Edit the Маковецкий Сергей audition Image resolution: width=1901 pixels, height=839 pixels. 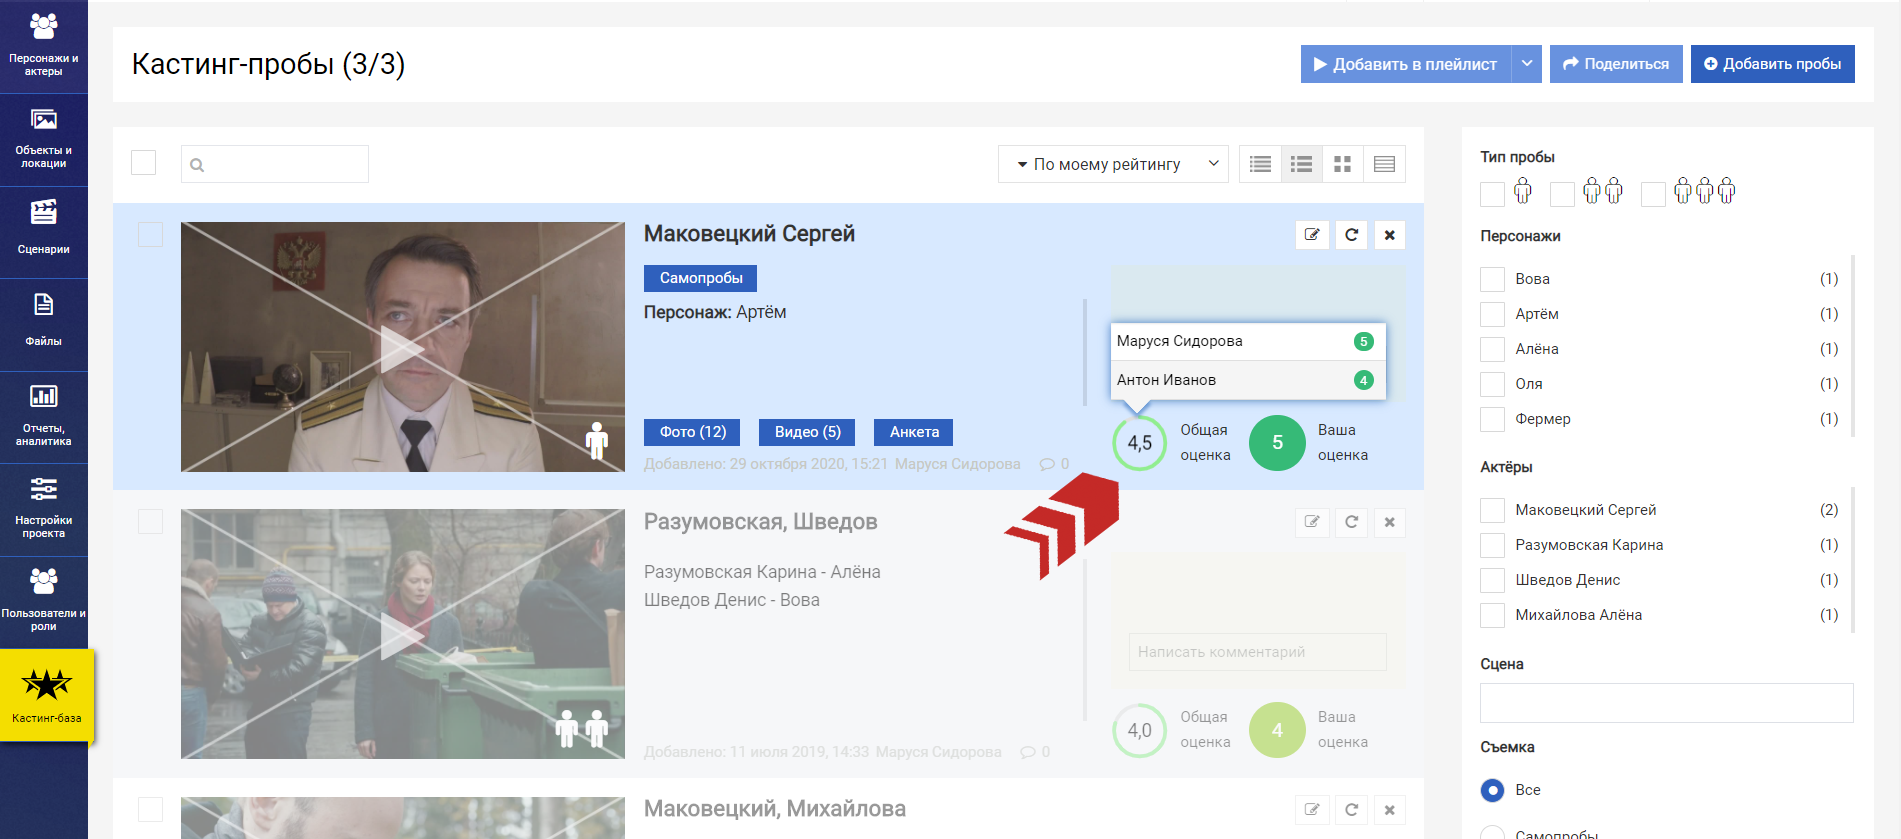click(x=1312, y=235)
